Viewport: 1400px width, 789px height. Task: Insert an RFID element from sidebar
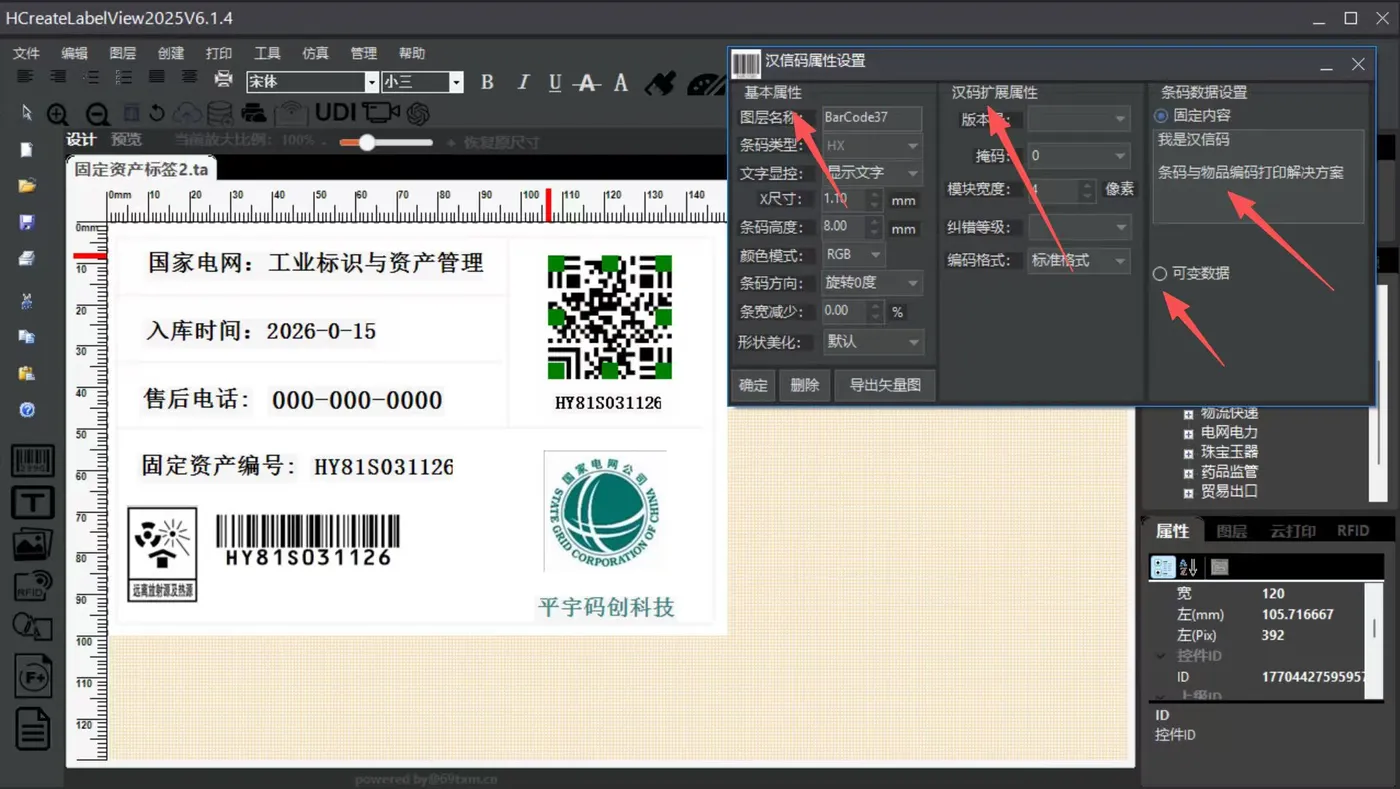pos(32,586)
